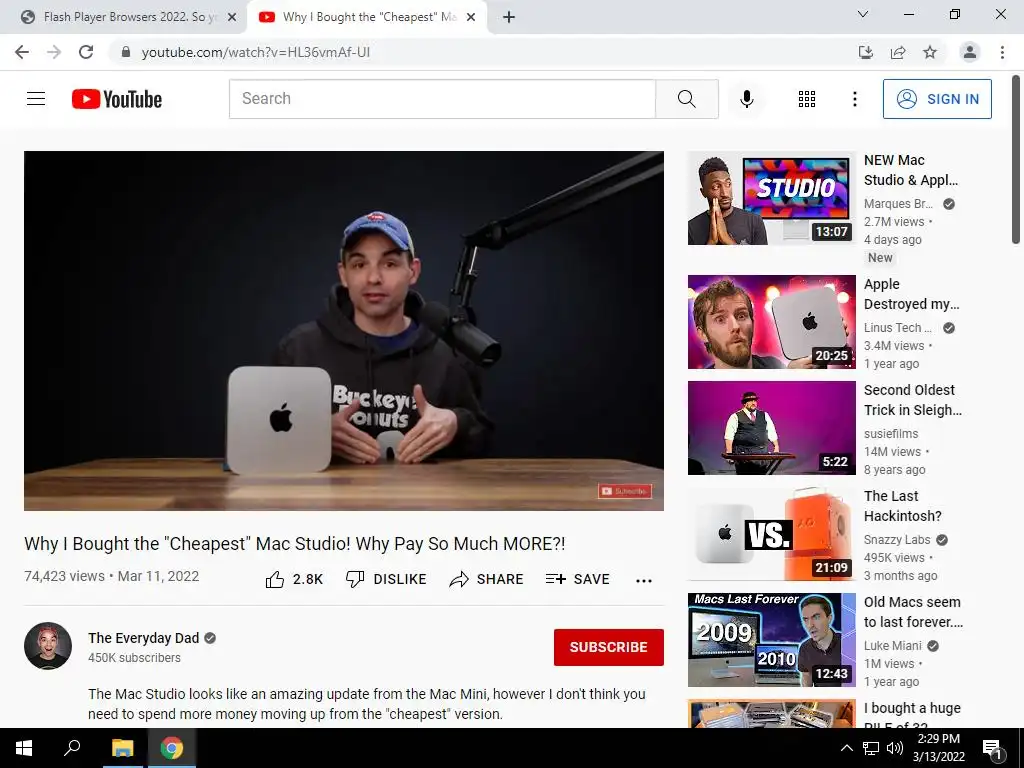The width and height of the screenshot is (1024, 768).
Task: Open a new browser tab
Action: [x=509, y=17]
